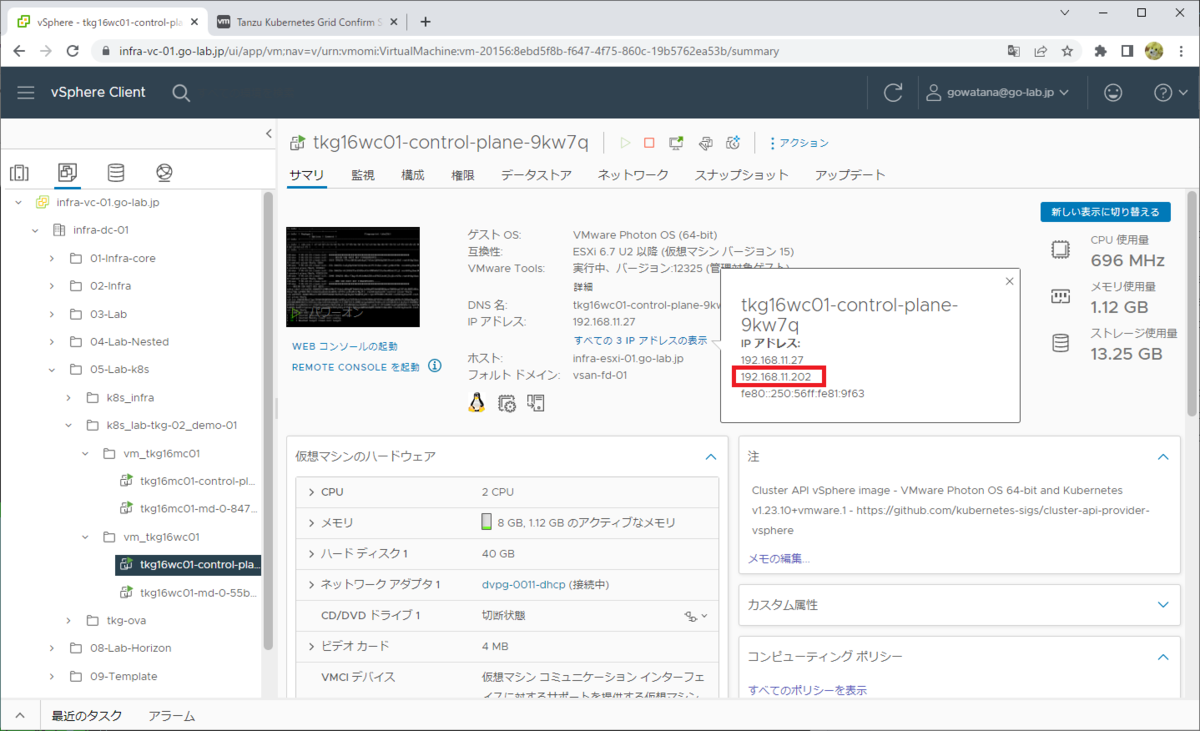Viewport: 1200px width, 731px height.
Task: Click メモの編集 link
Action: pos(779,559)
